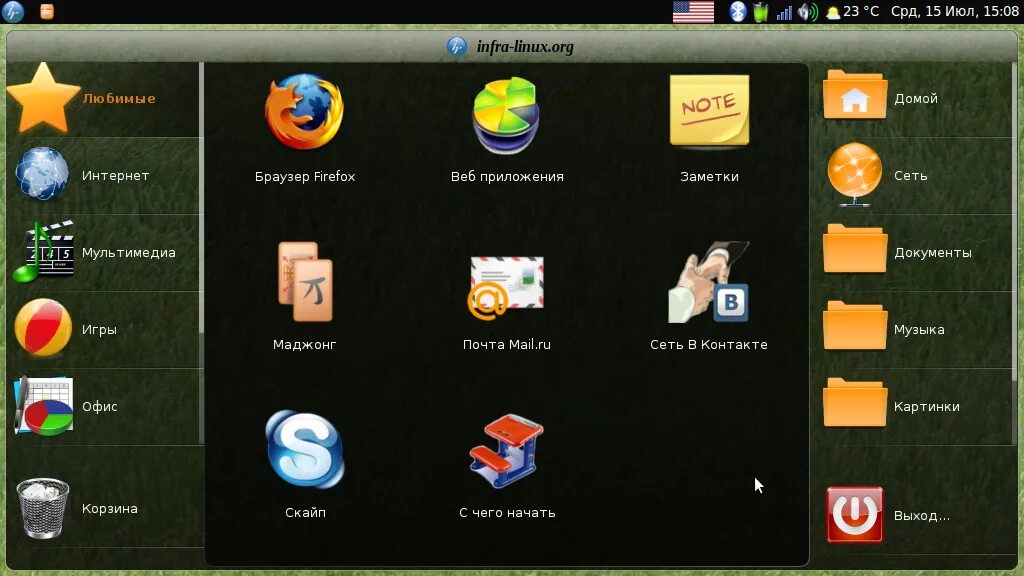Viewport: 1024px width, 576px height.
Task: Check the battery status icon
Action: click(760, 12)
